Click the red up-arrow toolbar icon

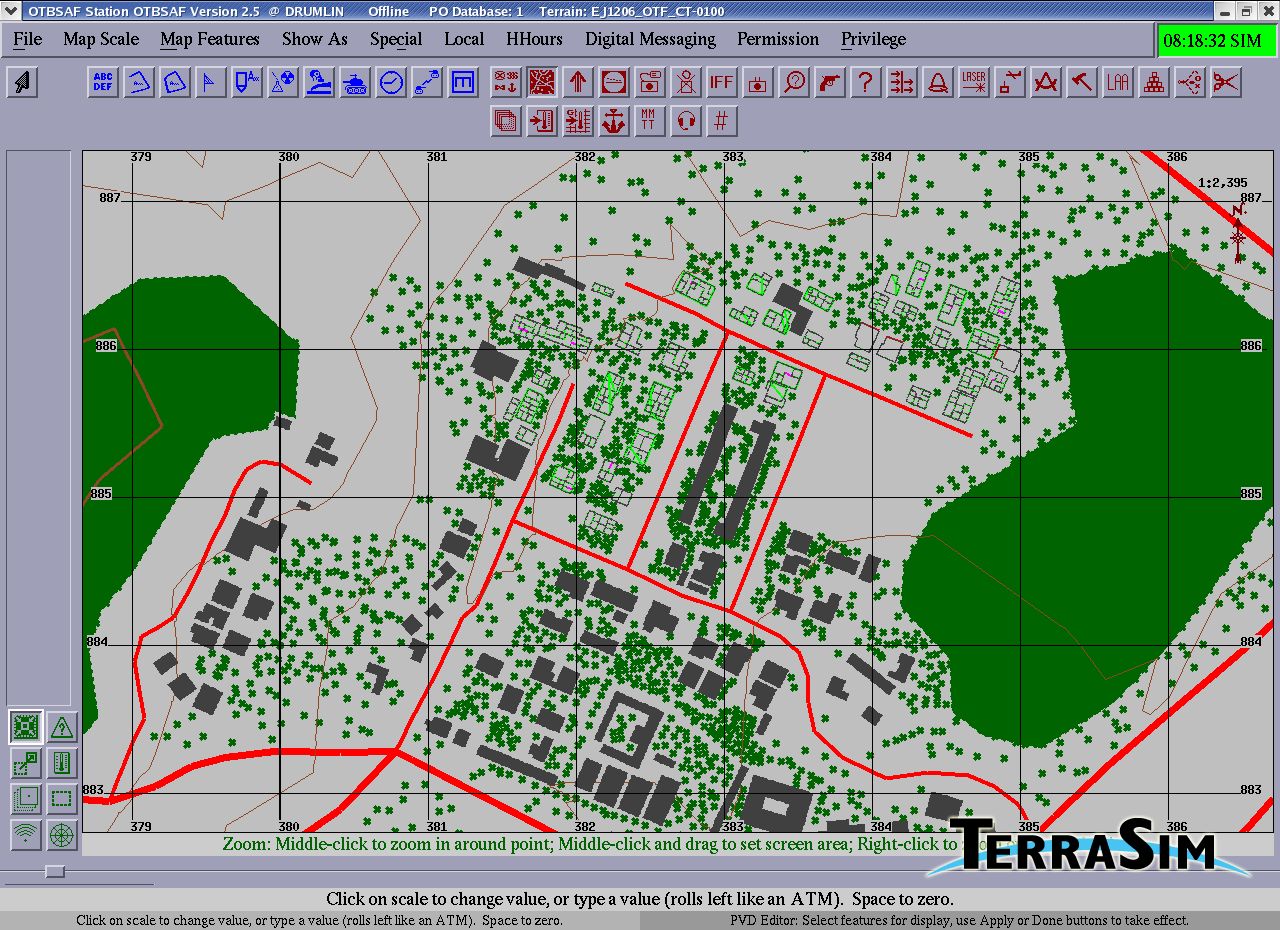coord(578,82)
